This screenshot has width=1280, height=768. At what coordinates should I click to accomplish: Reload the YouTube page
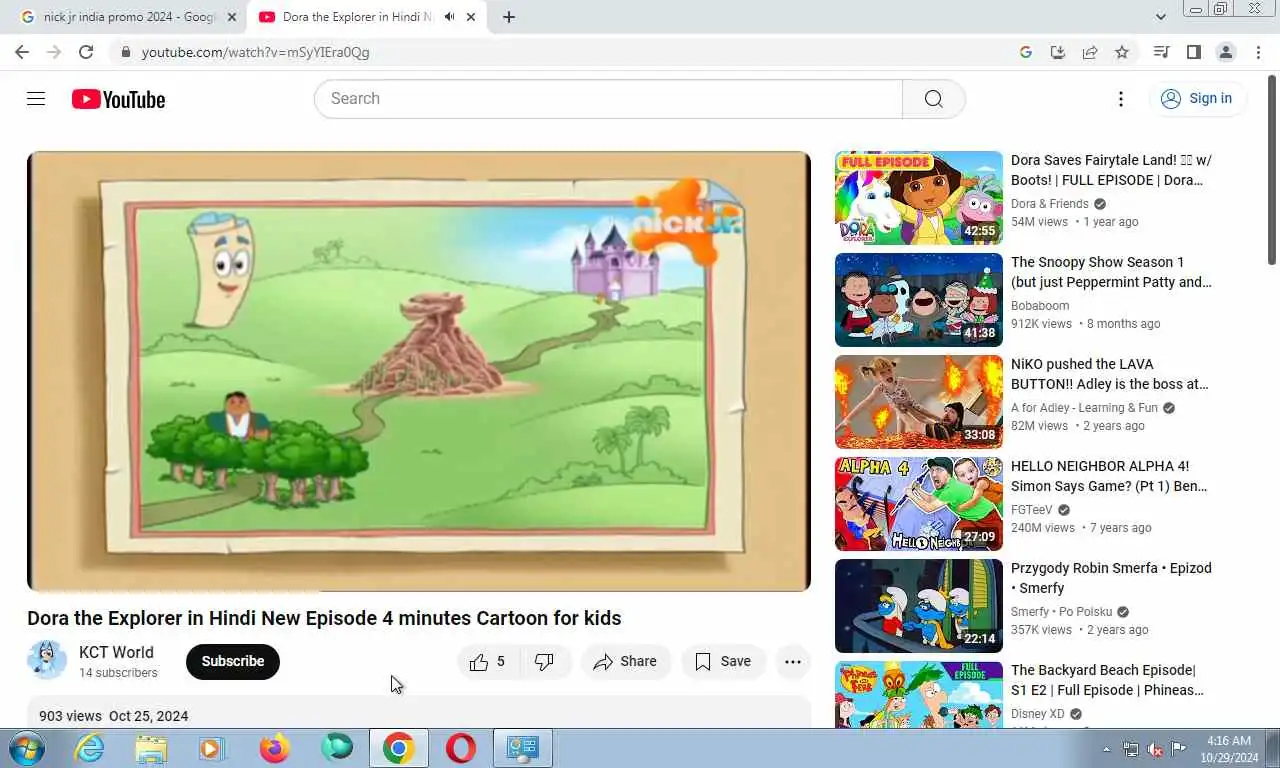86,52
